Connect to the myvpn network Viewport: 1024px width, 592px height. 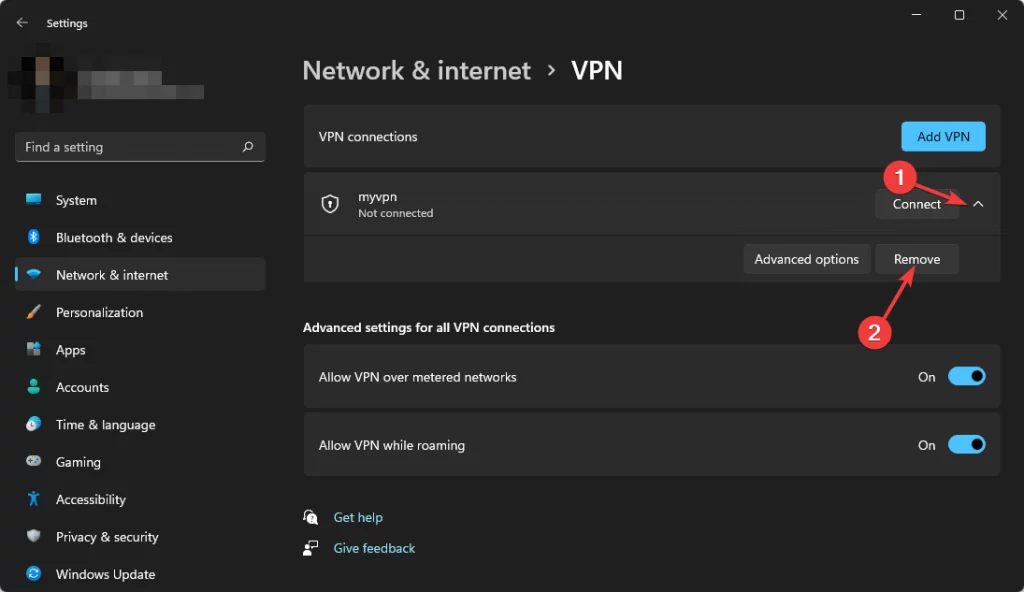(916, 203)
